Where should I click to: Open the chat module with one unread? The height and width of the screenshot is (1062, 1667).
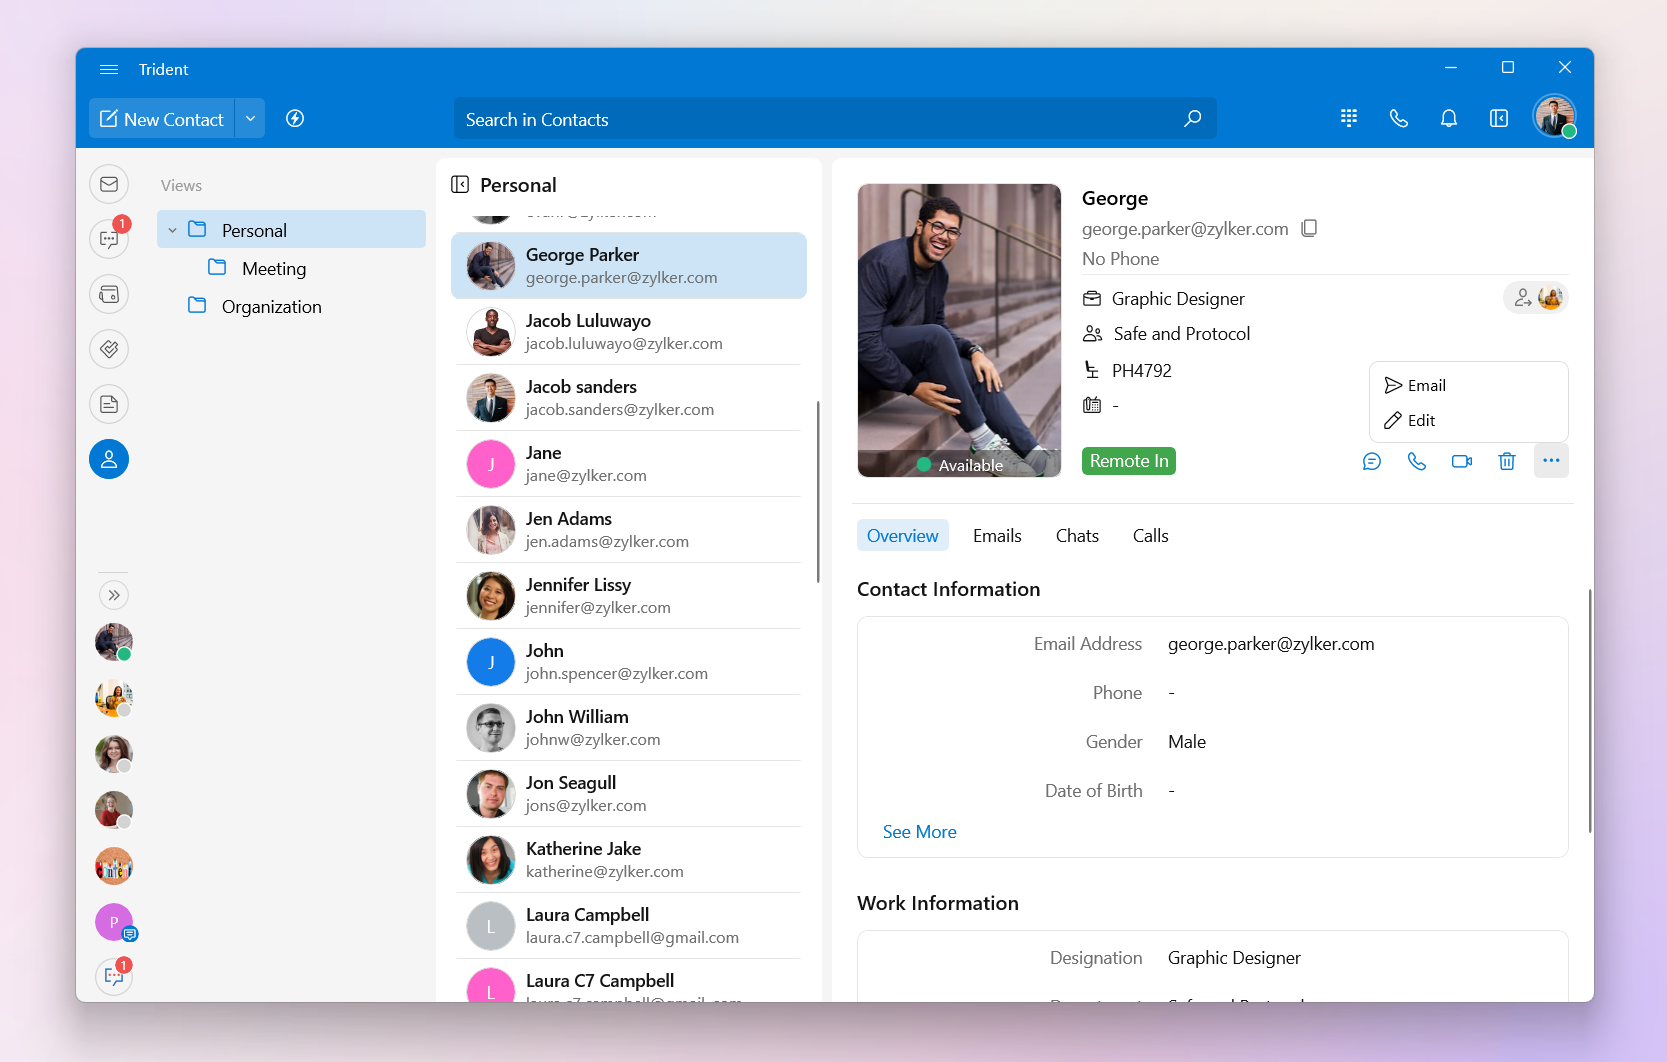point(109,239)
